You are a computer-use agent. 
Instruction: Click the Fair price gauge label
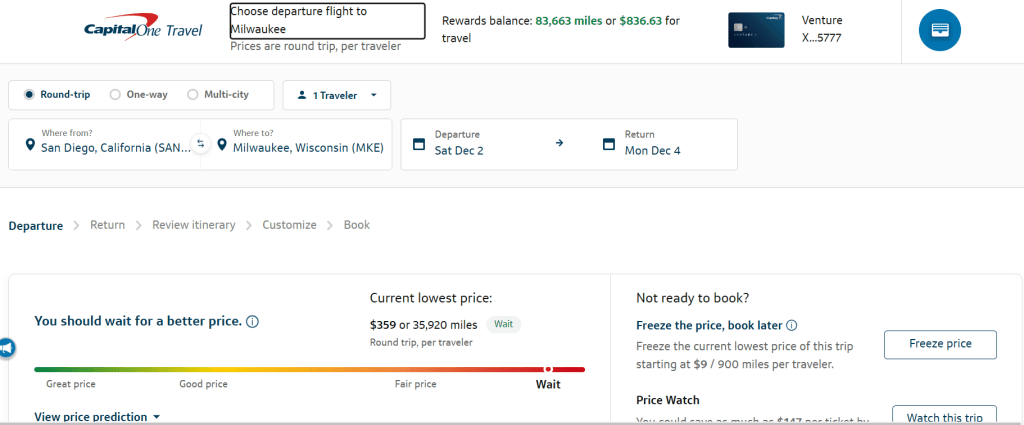tap(415, 384)
